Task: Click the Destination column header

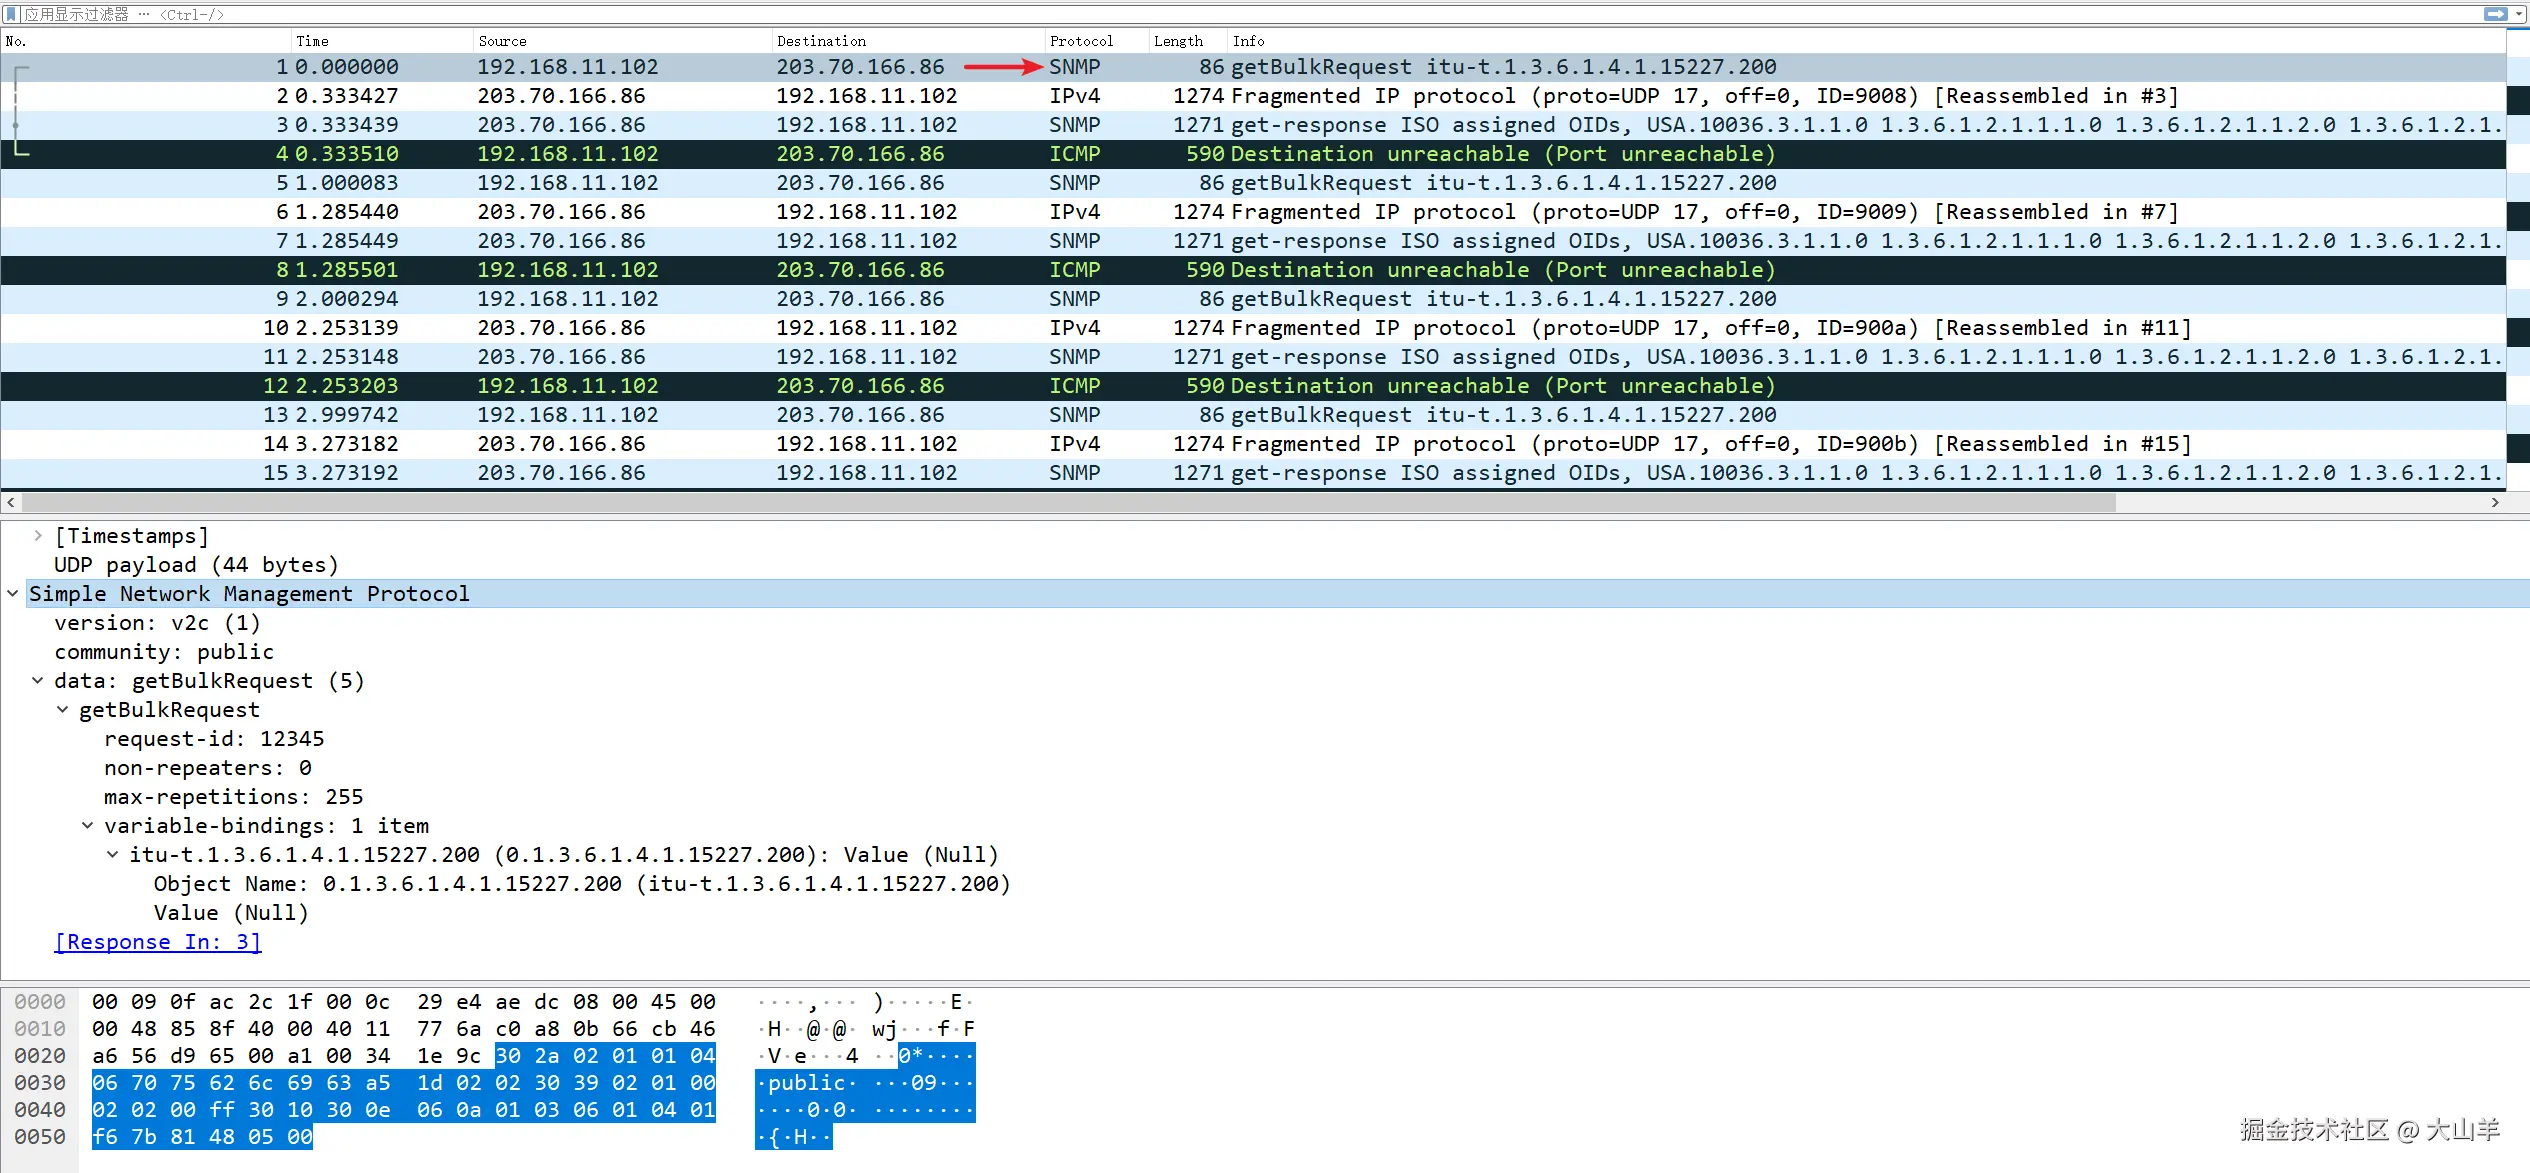Action: click(x=821, y=41)
